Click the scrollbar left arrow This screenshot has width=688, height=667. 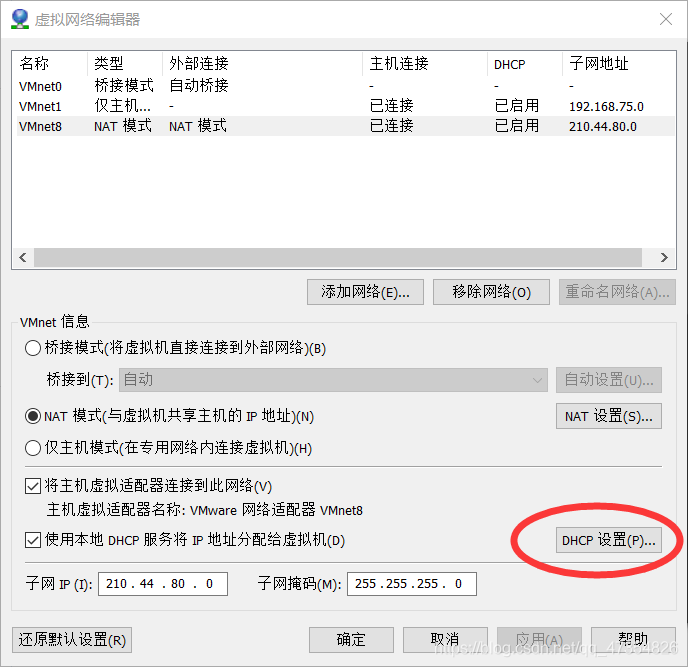pos(23,258)
